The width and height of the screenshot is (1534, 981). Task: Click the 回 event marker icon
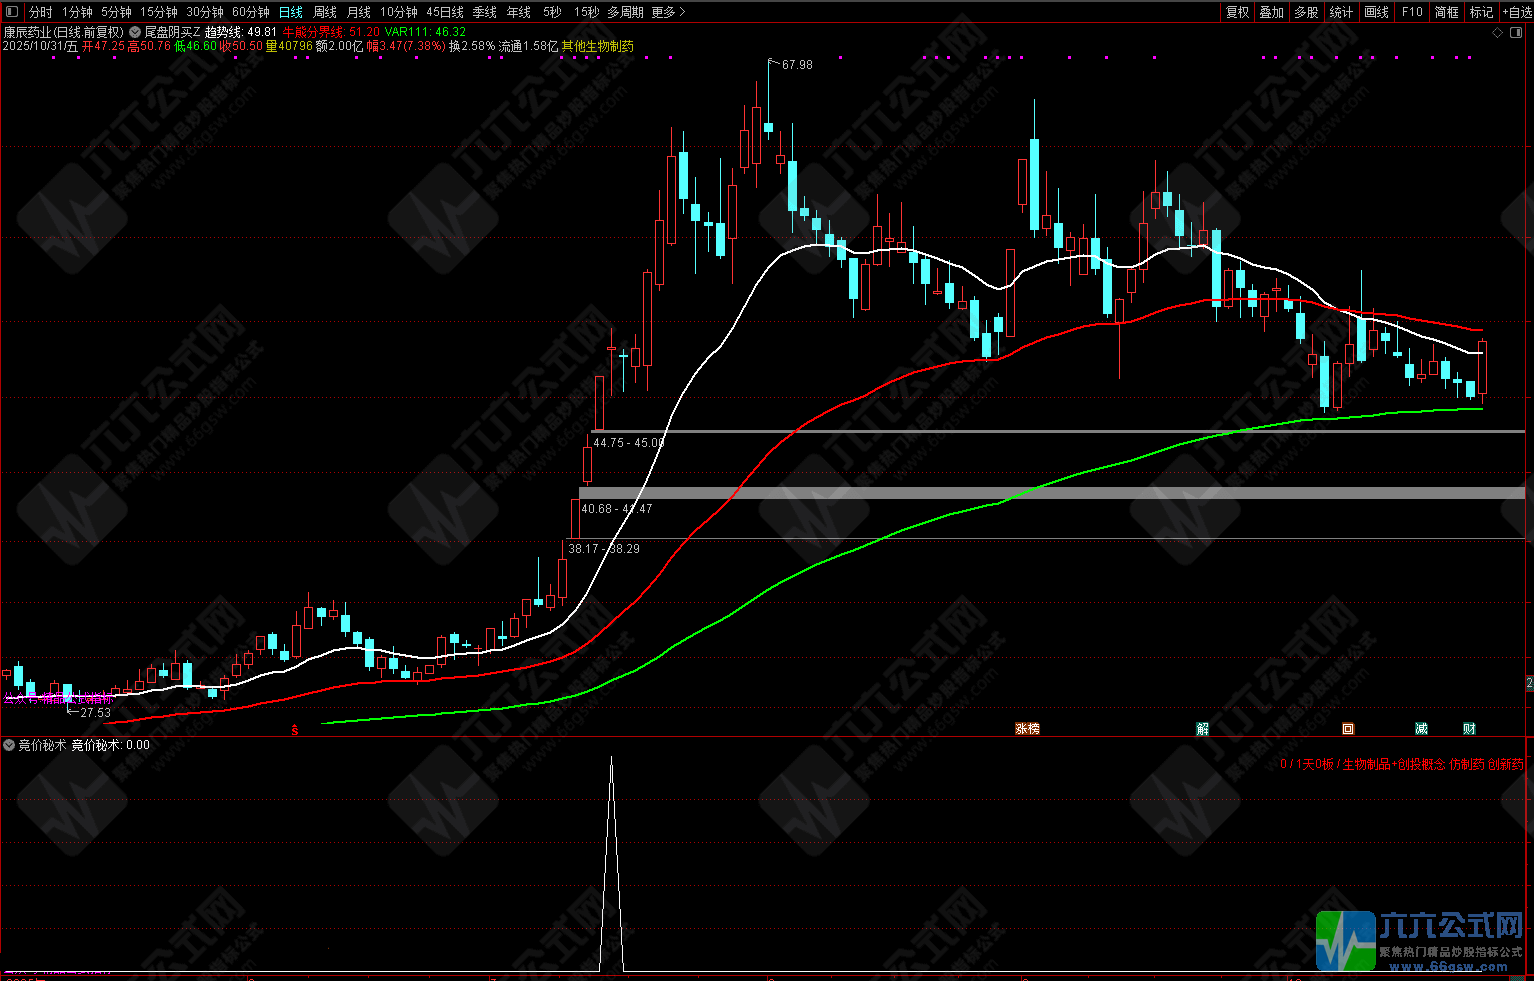[1347, 729]
